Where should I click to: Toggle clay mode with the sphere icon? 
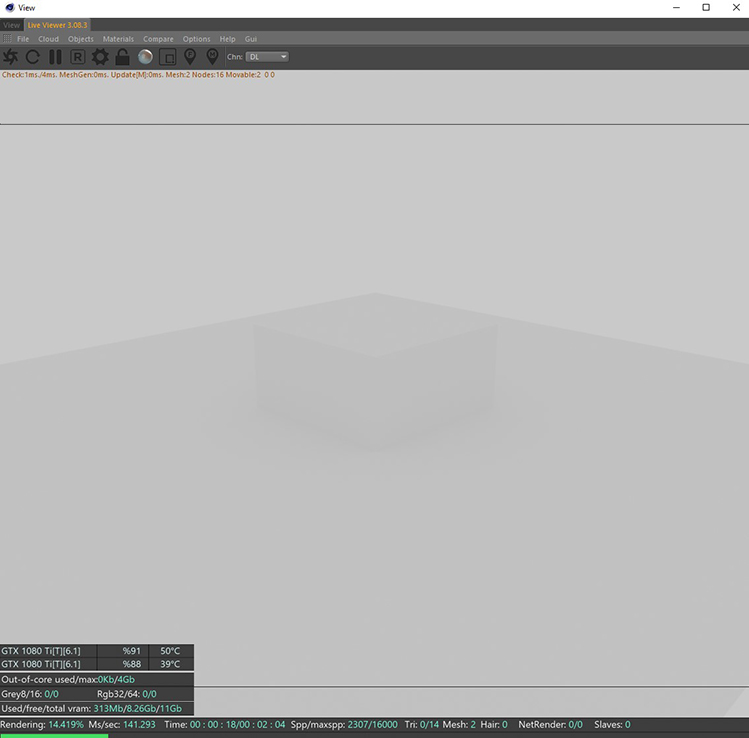145,57
